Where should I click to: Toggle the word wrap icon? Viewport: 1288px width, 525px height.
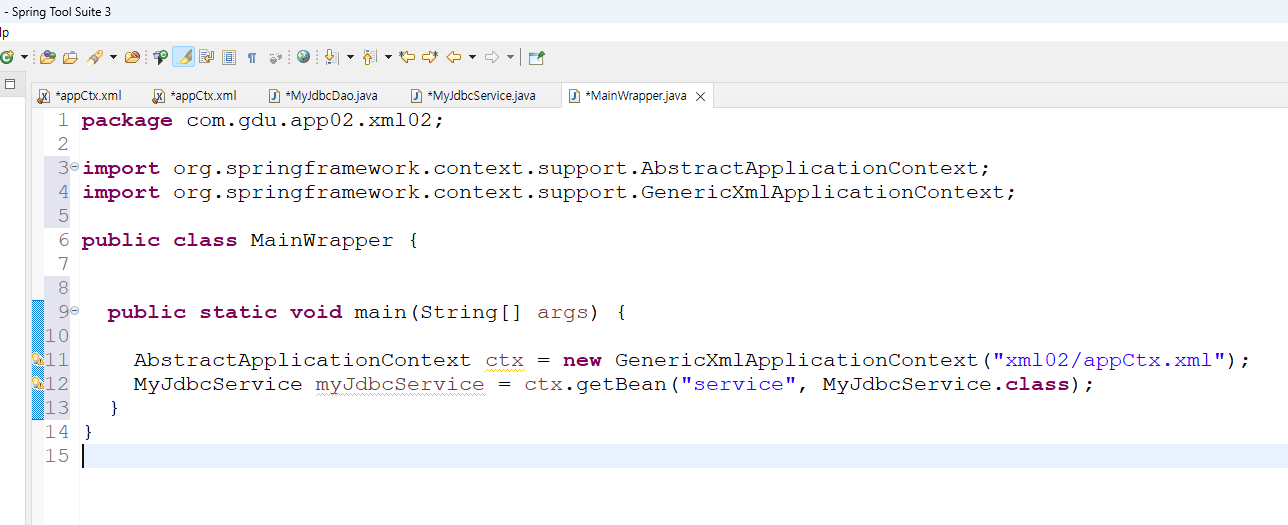206,57
